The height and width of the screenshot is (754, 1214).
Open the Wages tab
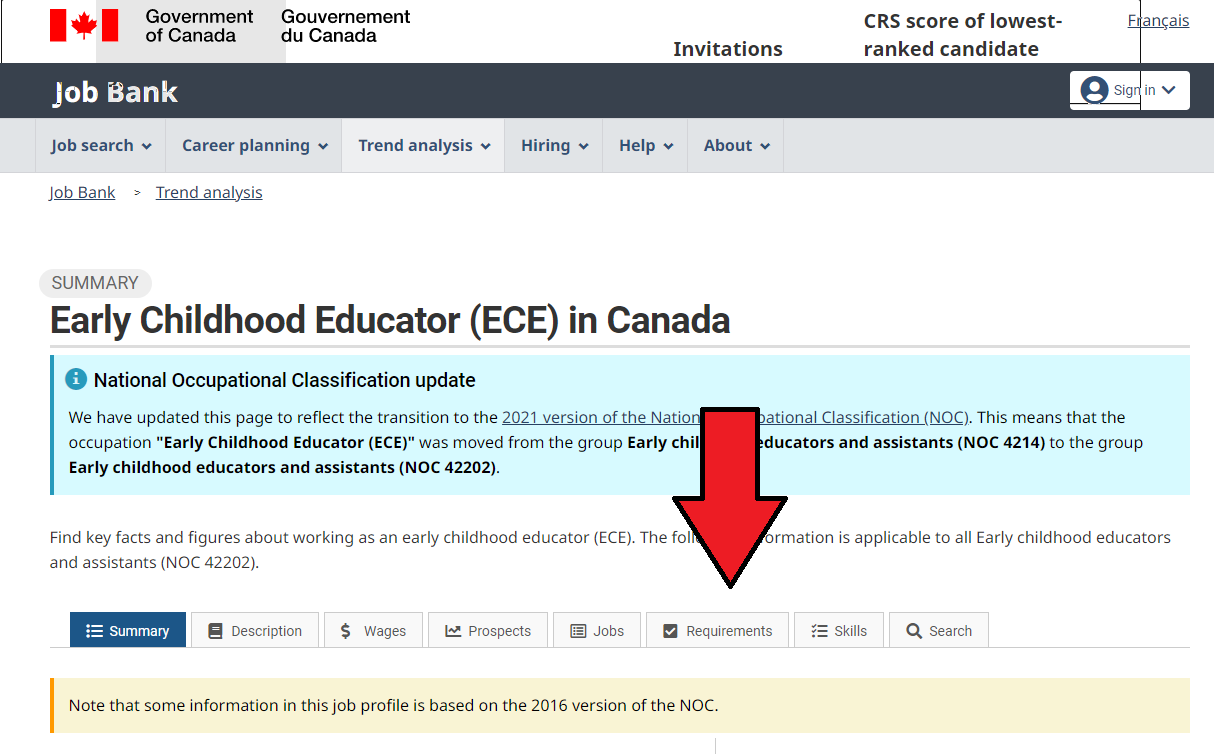(x=373, y=631)
